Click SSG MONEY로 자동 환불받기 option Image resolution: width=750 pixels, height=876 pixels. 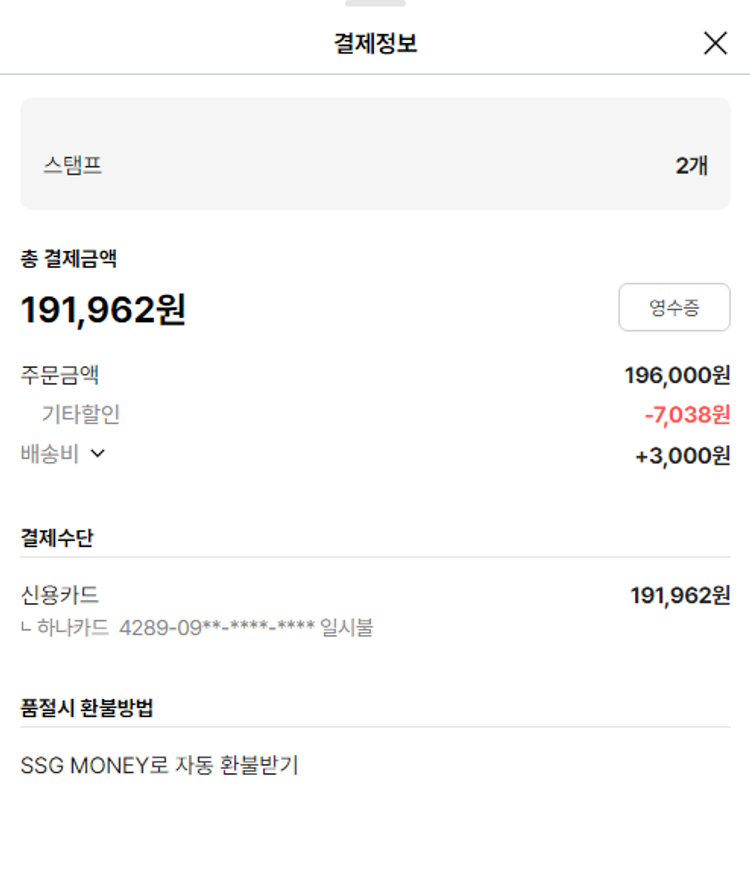click(x=160, y=767)
